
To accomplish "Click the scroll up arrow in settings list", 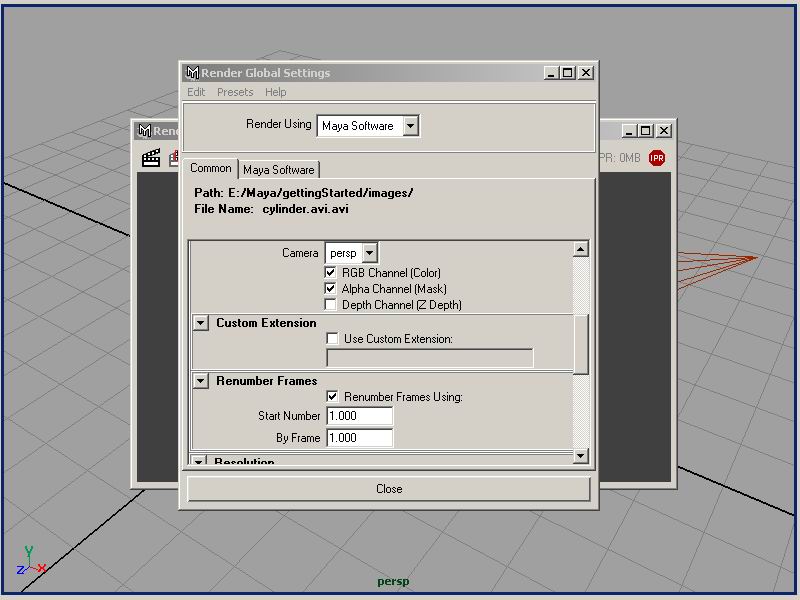I will click(x=581, y=249).
